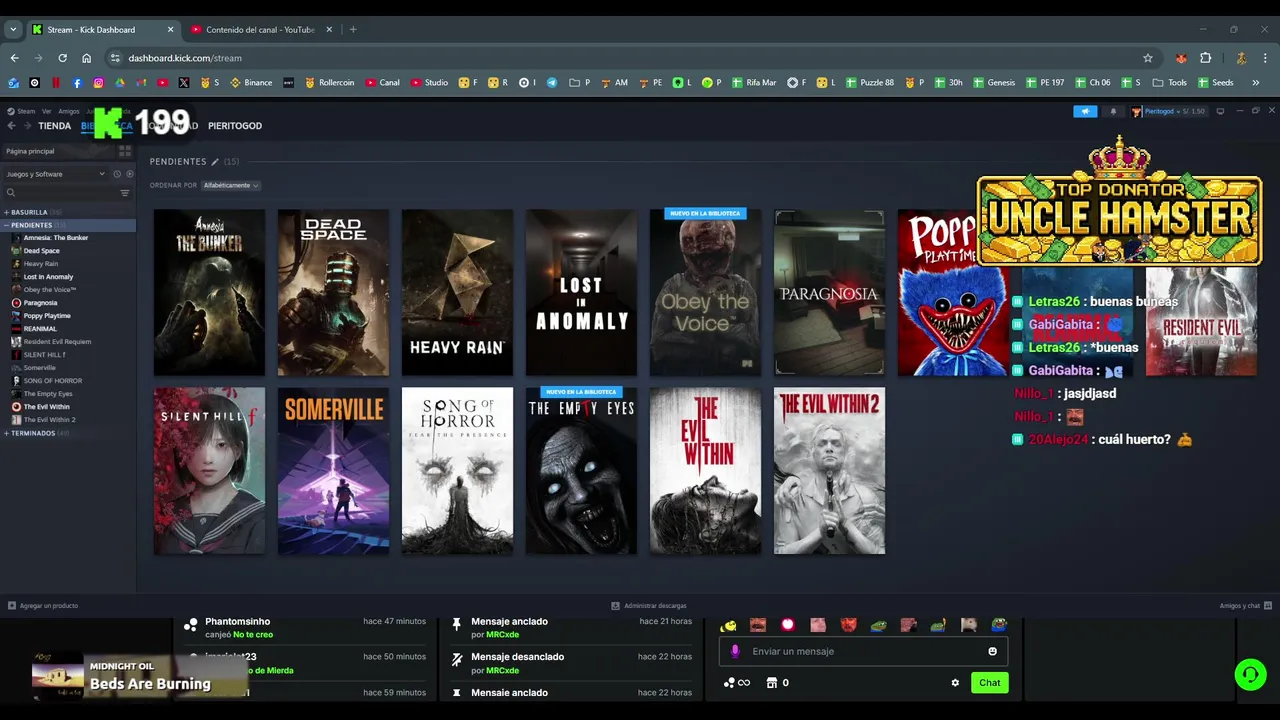The height and width of the screenshot is (720, 1280).
Task: Open the Heavy Rain game cover
Action: coord(457,293)
